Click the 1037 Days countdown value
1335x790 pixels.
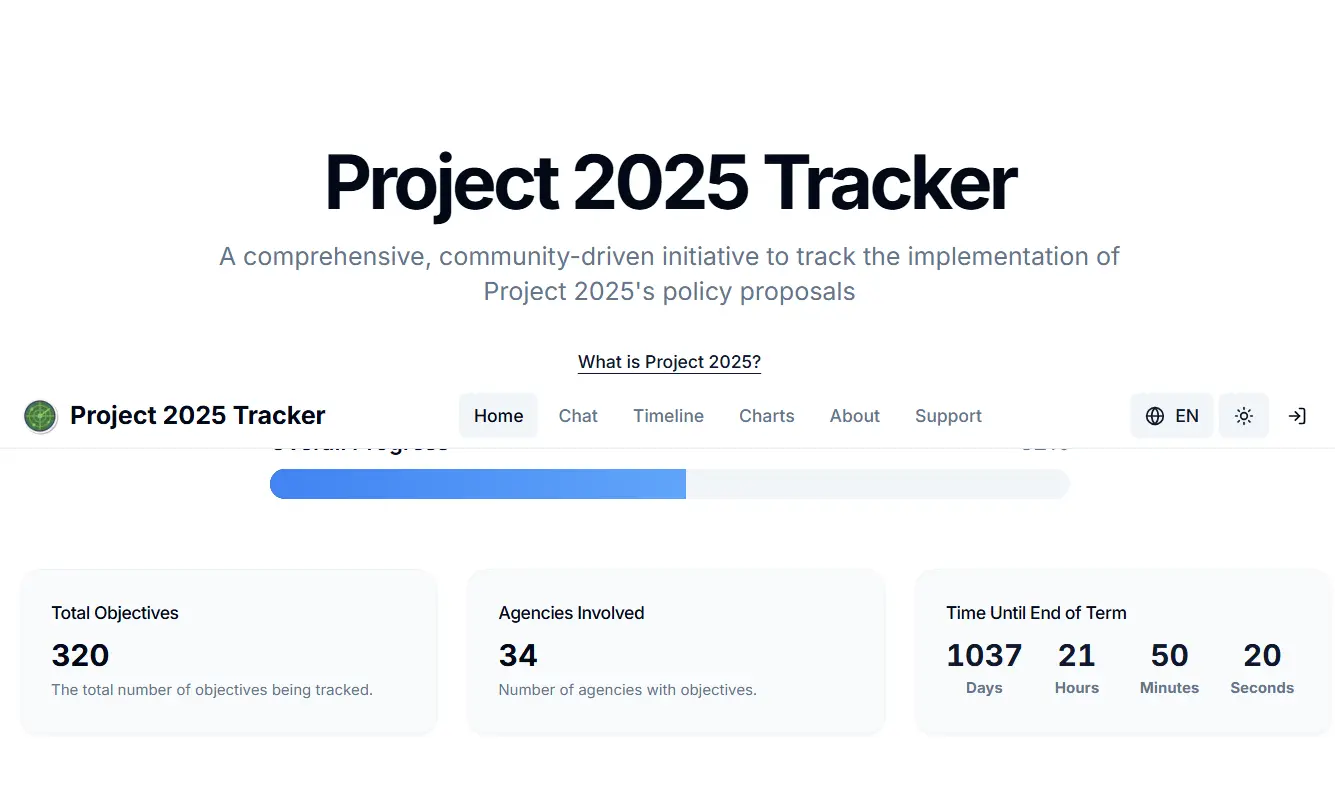click(x=984, y=656)
